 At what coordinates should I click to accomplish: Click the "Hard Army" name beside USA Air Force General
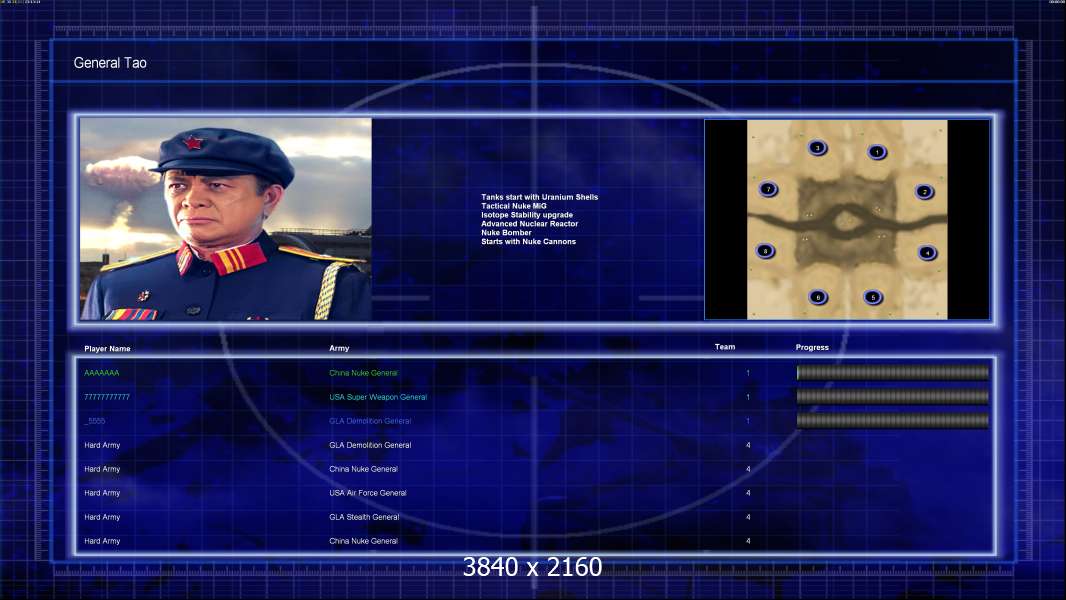[102, 493]
